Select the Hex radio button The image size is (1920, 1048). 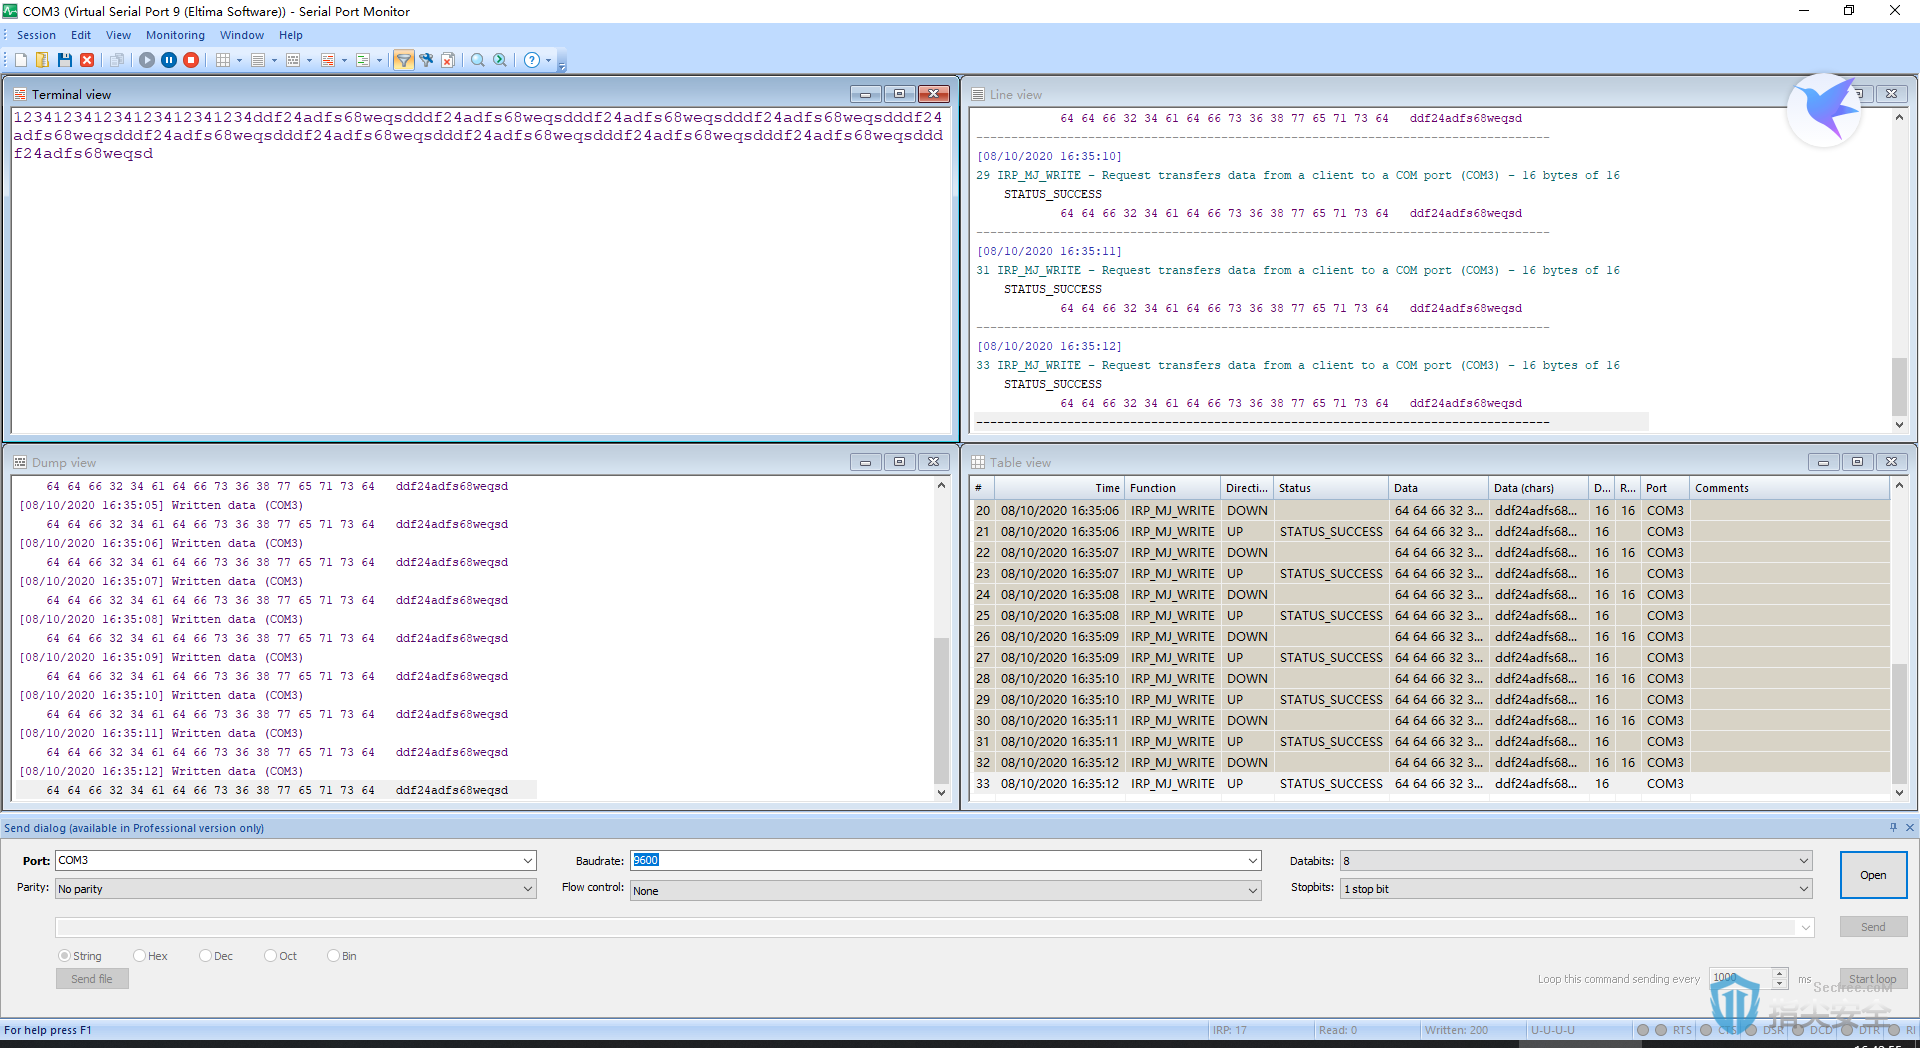click(x=139, y=956)
